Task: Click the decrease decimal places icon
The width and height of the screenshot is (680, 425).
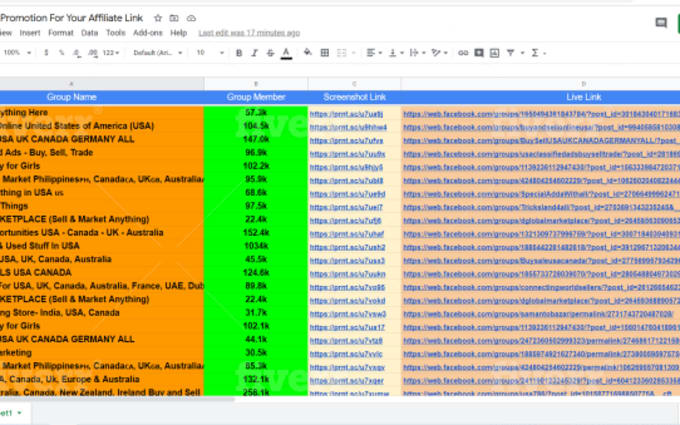Action: (x=77, y=53)
